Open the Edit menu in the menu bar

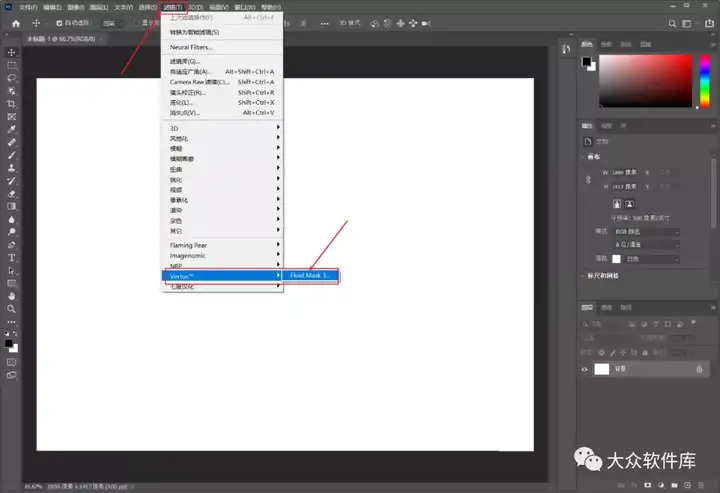(x=52, y=7)
